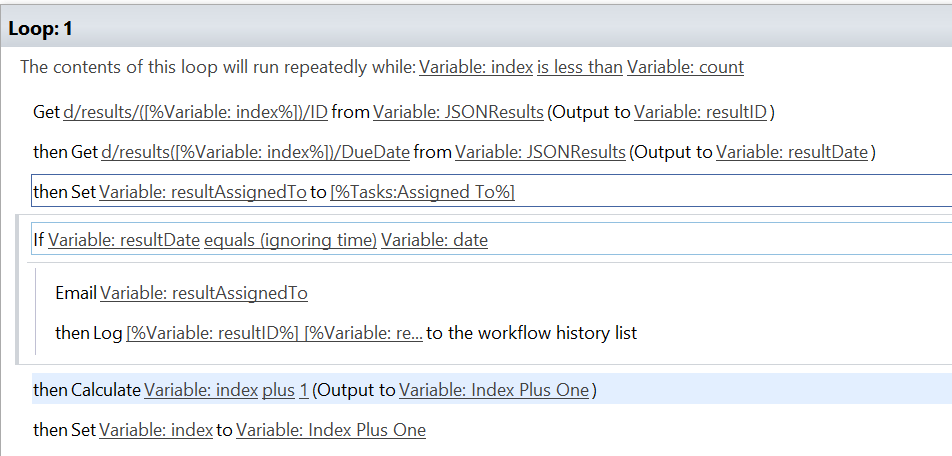Click "Variable: Index Plus One" output in Calculate
The width and height of the screenshot is (952, 456).
(x=494, y=390)
